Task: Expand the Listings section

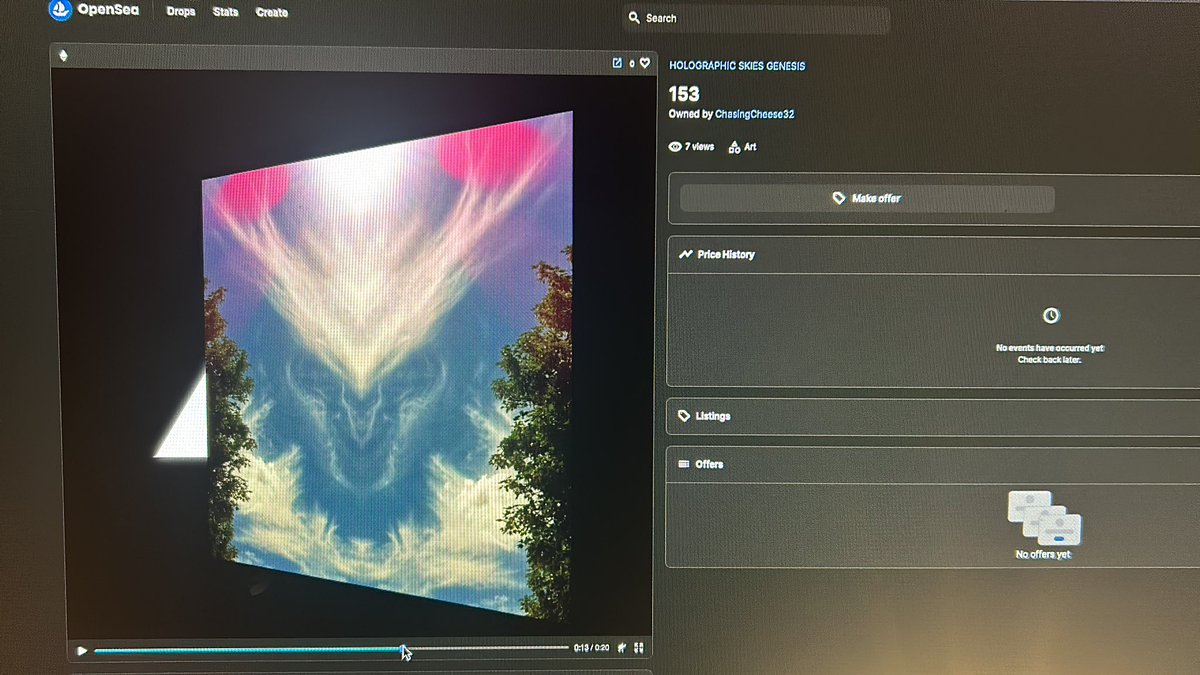Action: click(933, 416)
